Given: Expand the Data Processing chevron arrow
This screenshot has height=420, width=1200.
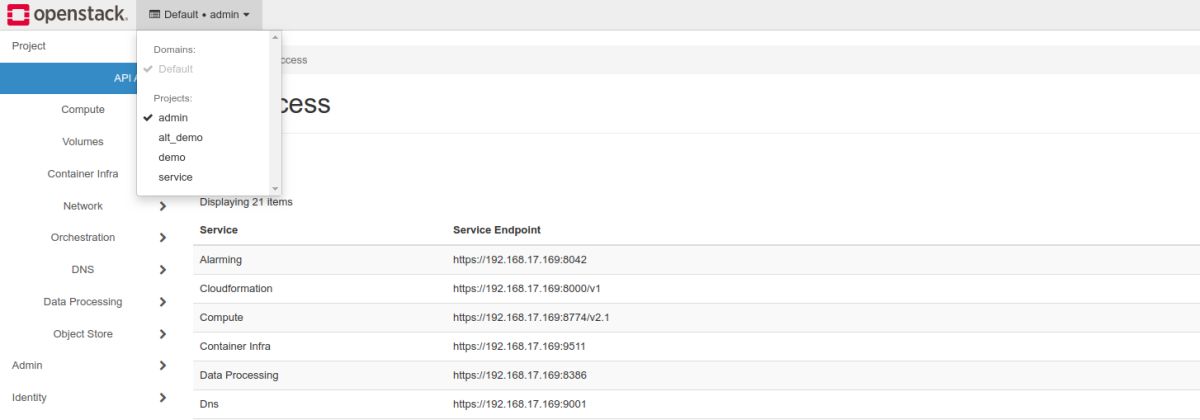Looking at the screenshot, I should point(163,302).
